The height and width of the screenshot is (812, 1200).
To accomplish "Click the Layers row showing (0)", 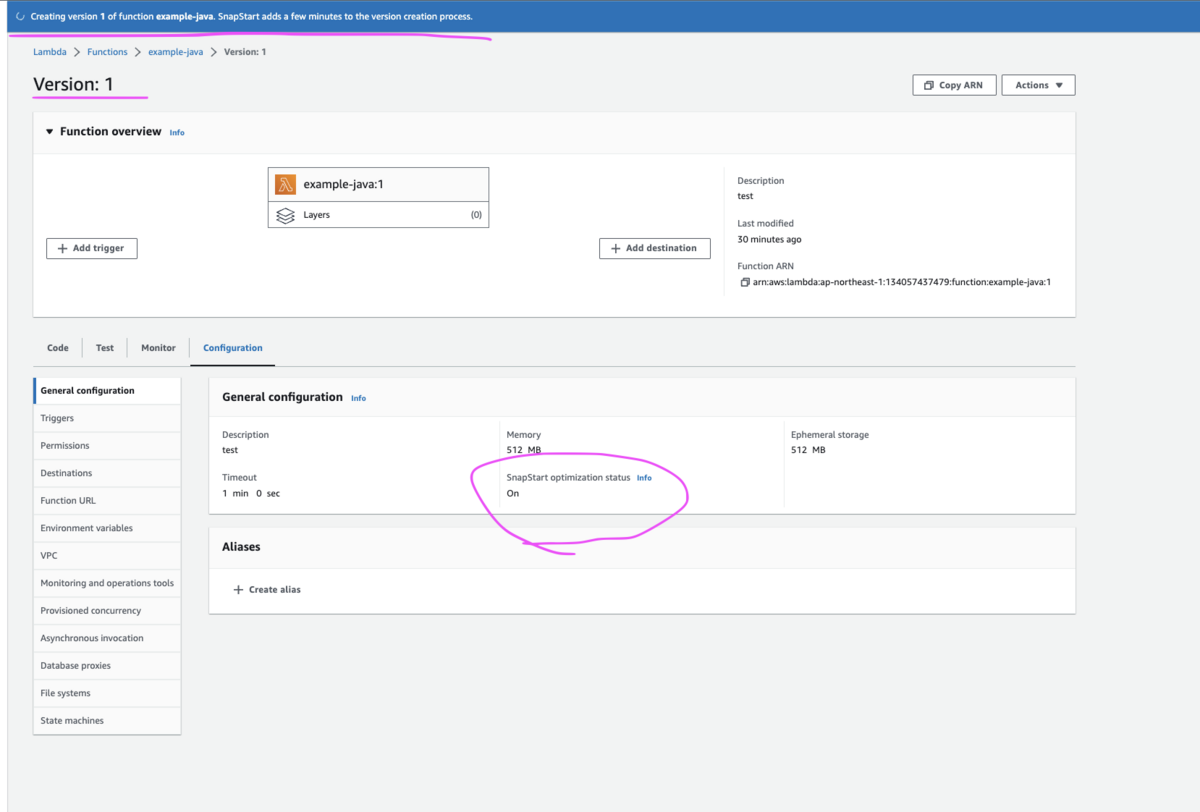I will 378,215.
